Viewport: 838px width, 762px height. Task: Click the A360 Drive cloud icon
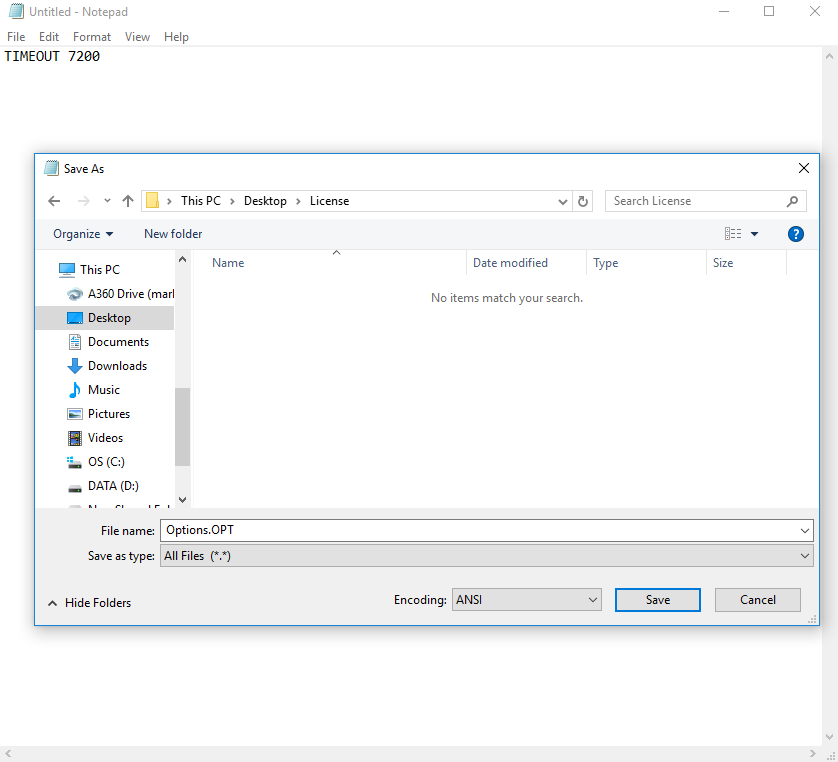(75, 294)
